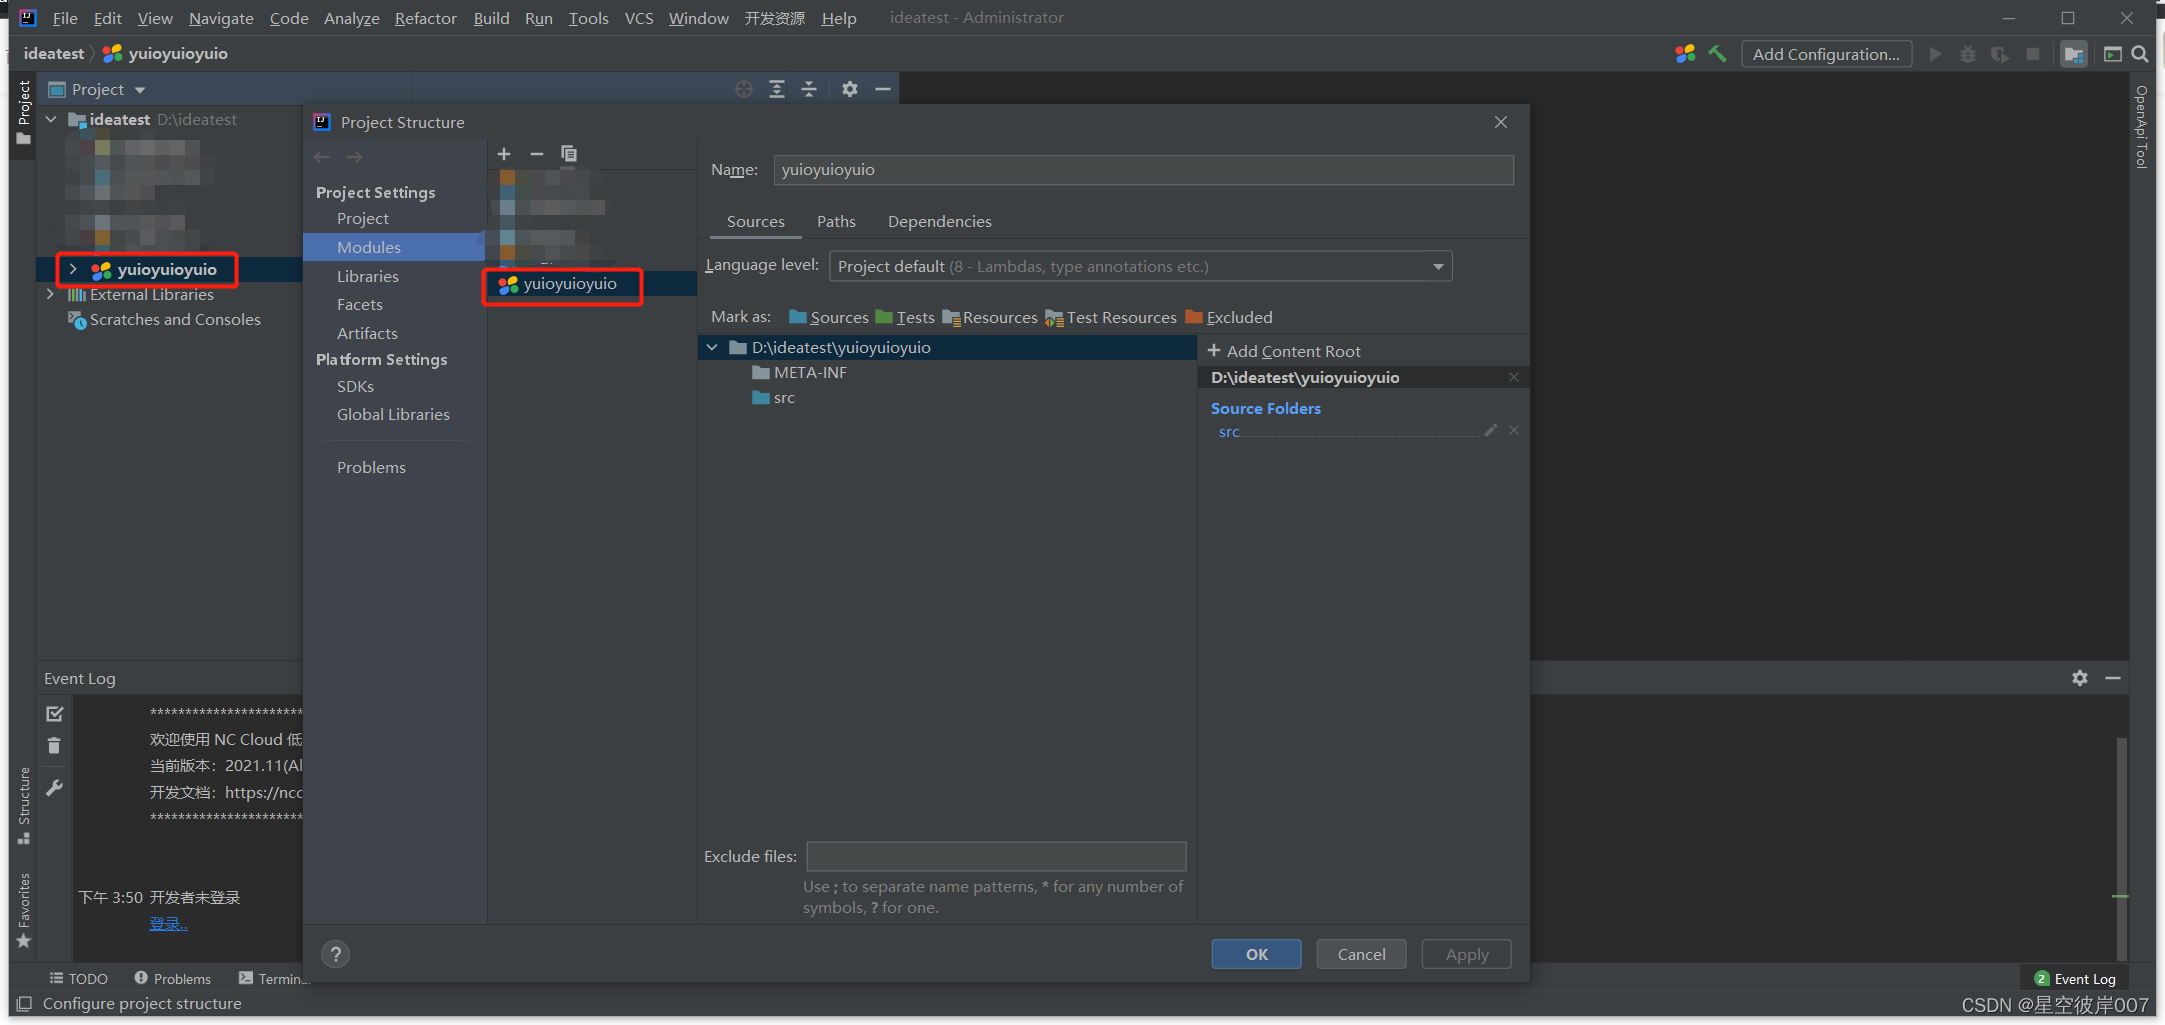Click Cancel button in dialog
Image resolution: width=2165 pixels, height=1025 pixels.
coord(1362,954)
